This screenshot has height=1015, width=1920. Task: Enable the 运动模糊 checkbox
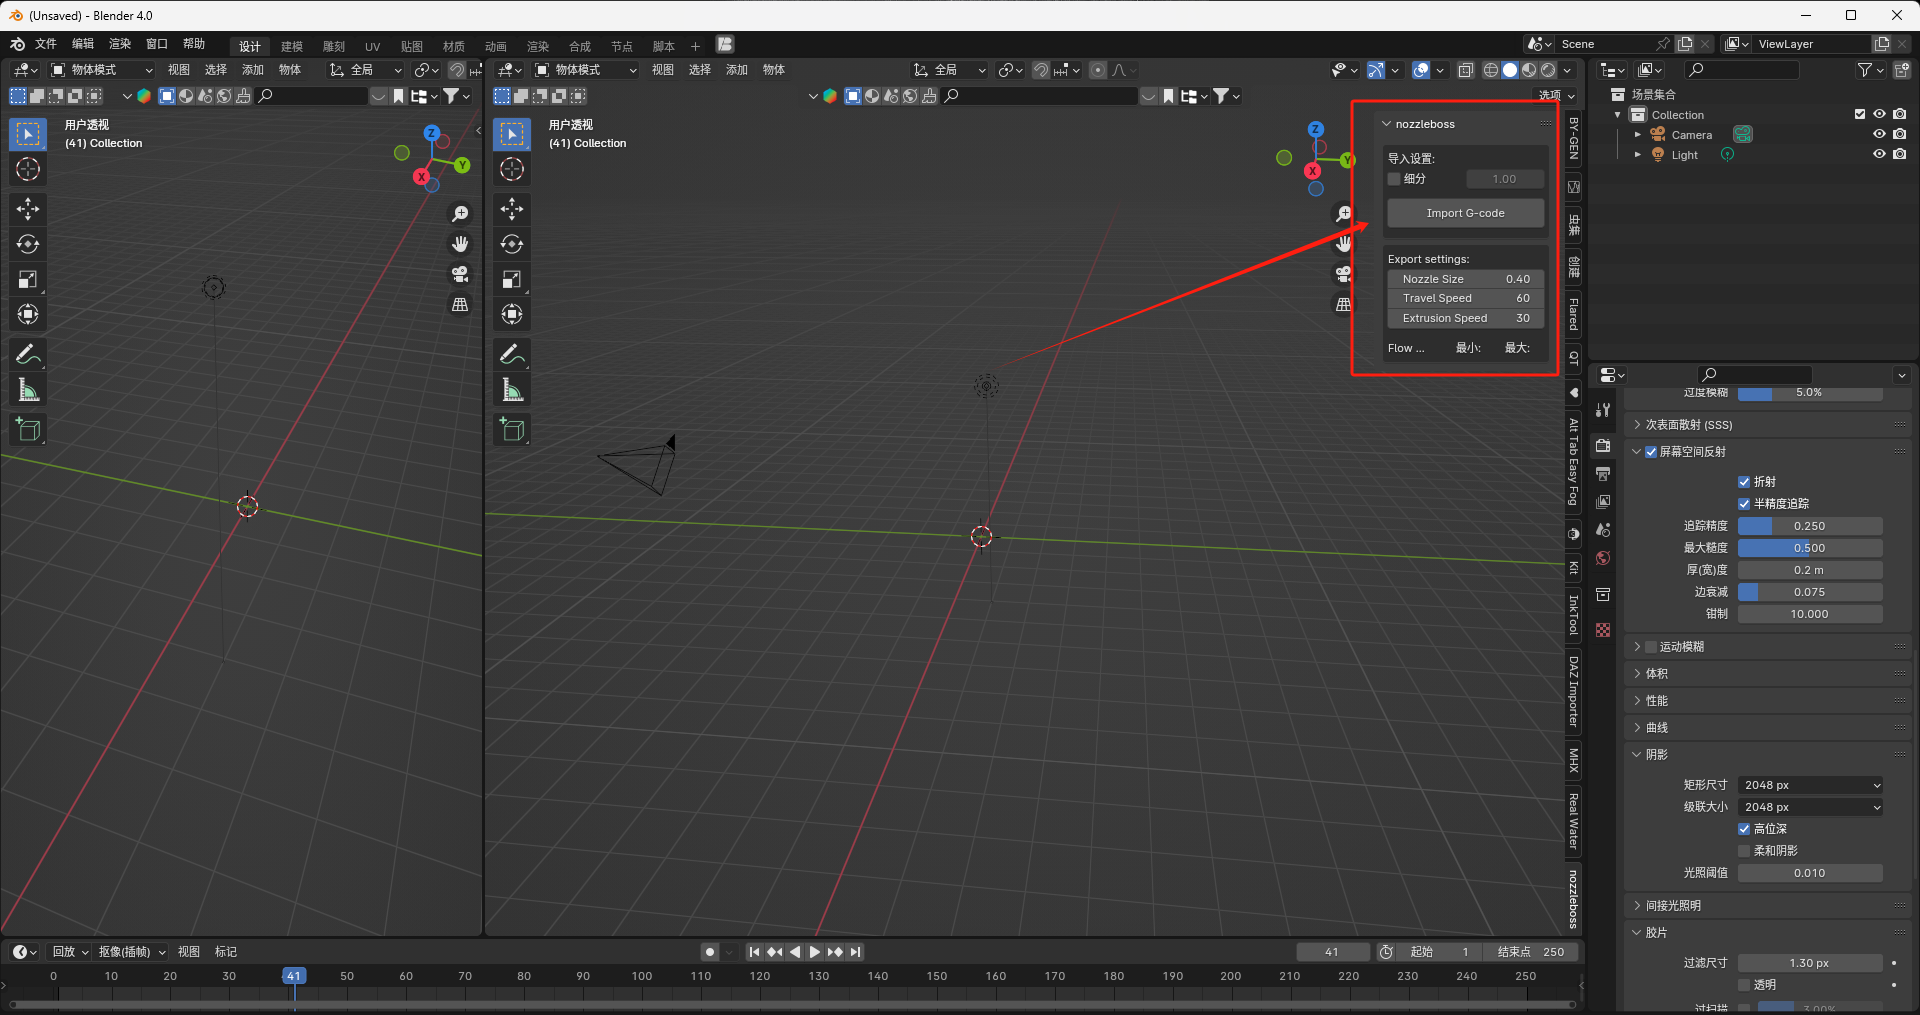[1651, 647]
